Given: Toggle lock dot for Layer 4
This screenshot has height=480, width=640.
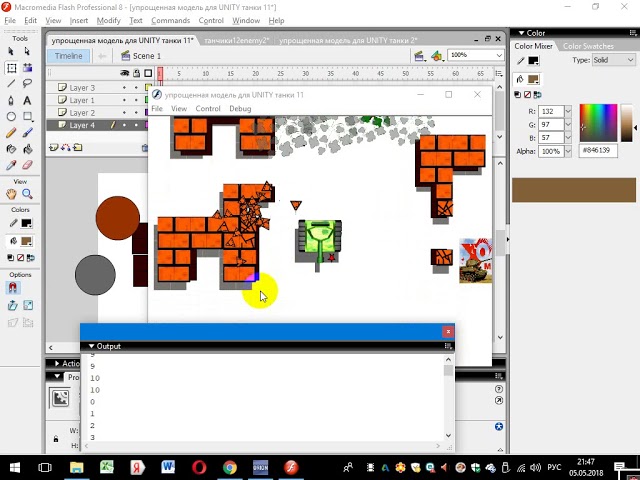Looking at the screenshot, I should pos(136,125).
